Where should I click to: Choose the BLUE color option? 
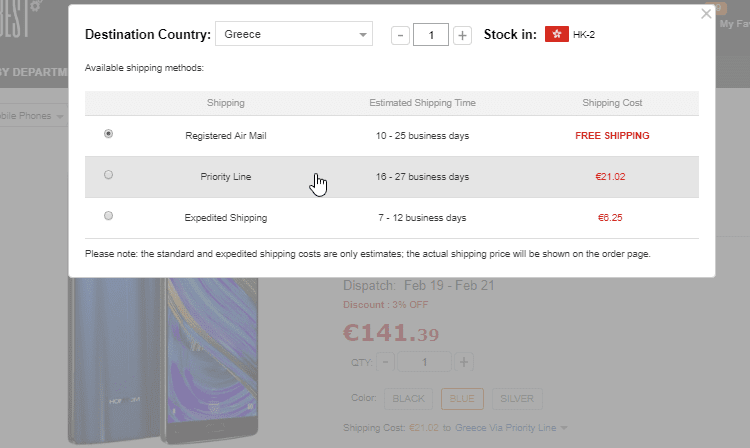pos(462,398)
